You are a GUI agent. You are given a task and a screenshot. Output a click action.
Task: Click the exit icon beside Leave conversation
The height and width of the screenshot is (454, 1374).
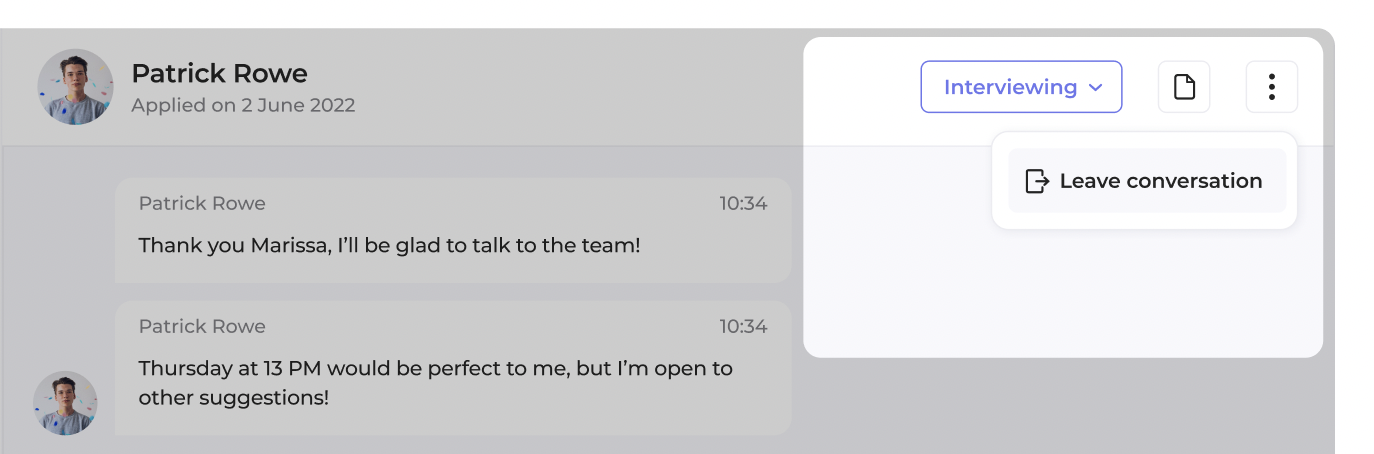1037,181
